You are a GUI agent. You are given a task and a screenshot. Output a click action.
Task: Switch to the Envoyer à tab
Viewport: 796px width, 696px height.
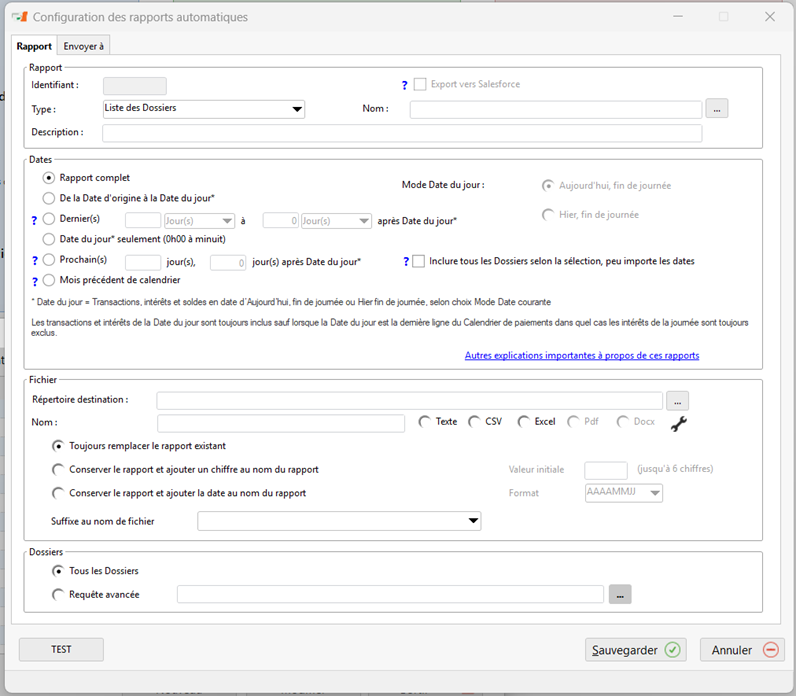click(83, 46)
